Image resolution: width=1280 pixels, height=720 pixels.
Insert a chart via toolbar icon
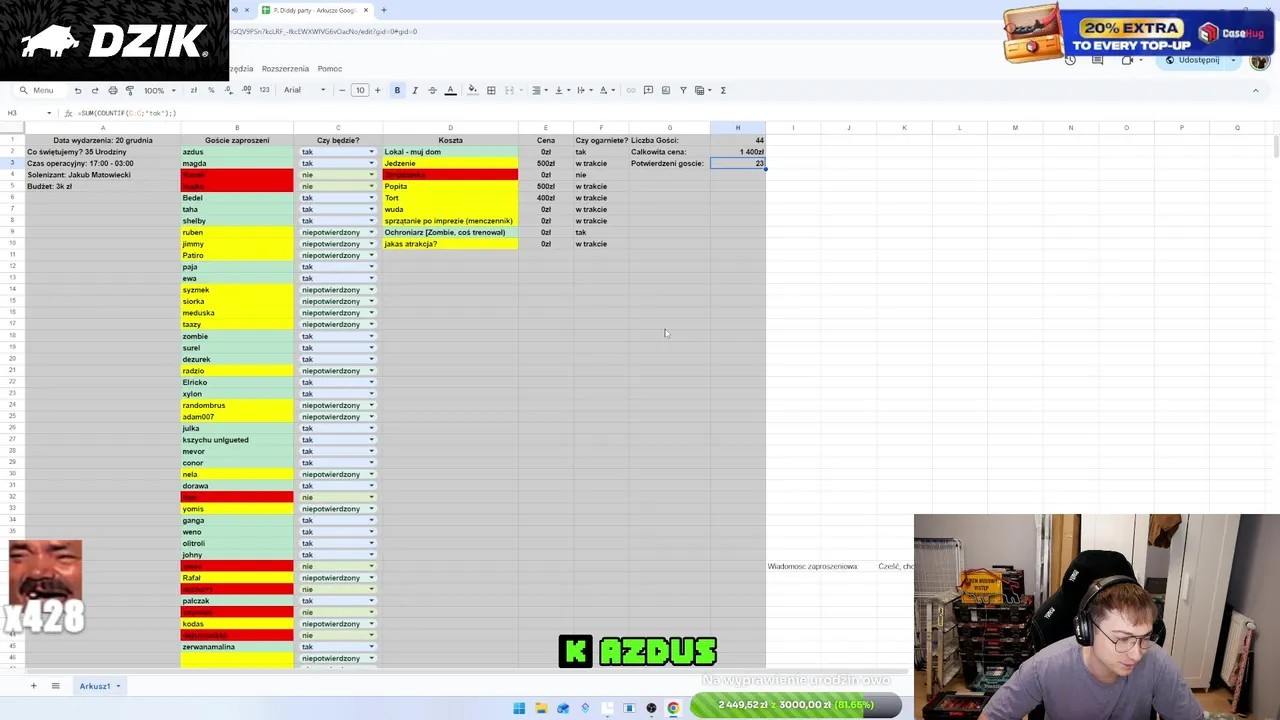[x=665, y=90]
